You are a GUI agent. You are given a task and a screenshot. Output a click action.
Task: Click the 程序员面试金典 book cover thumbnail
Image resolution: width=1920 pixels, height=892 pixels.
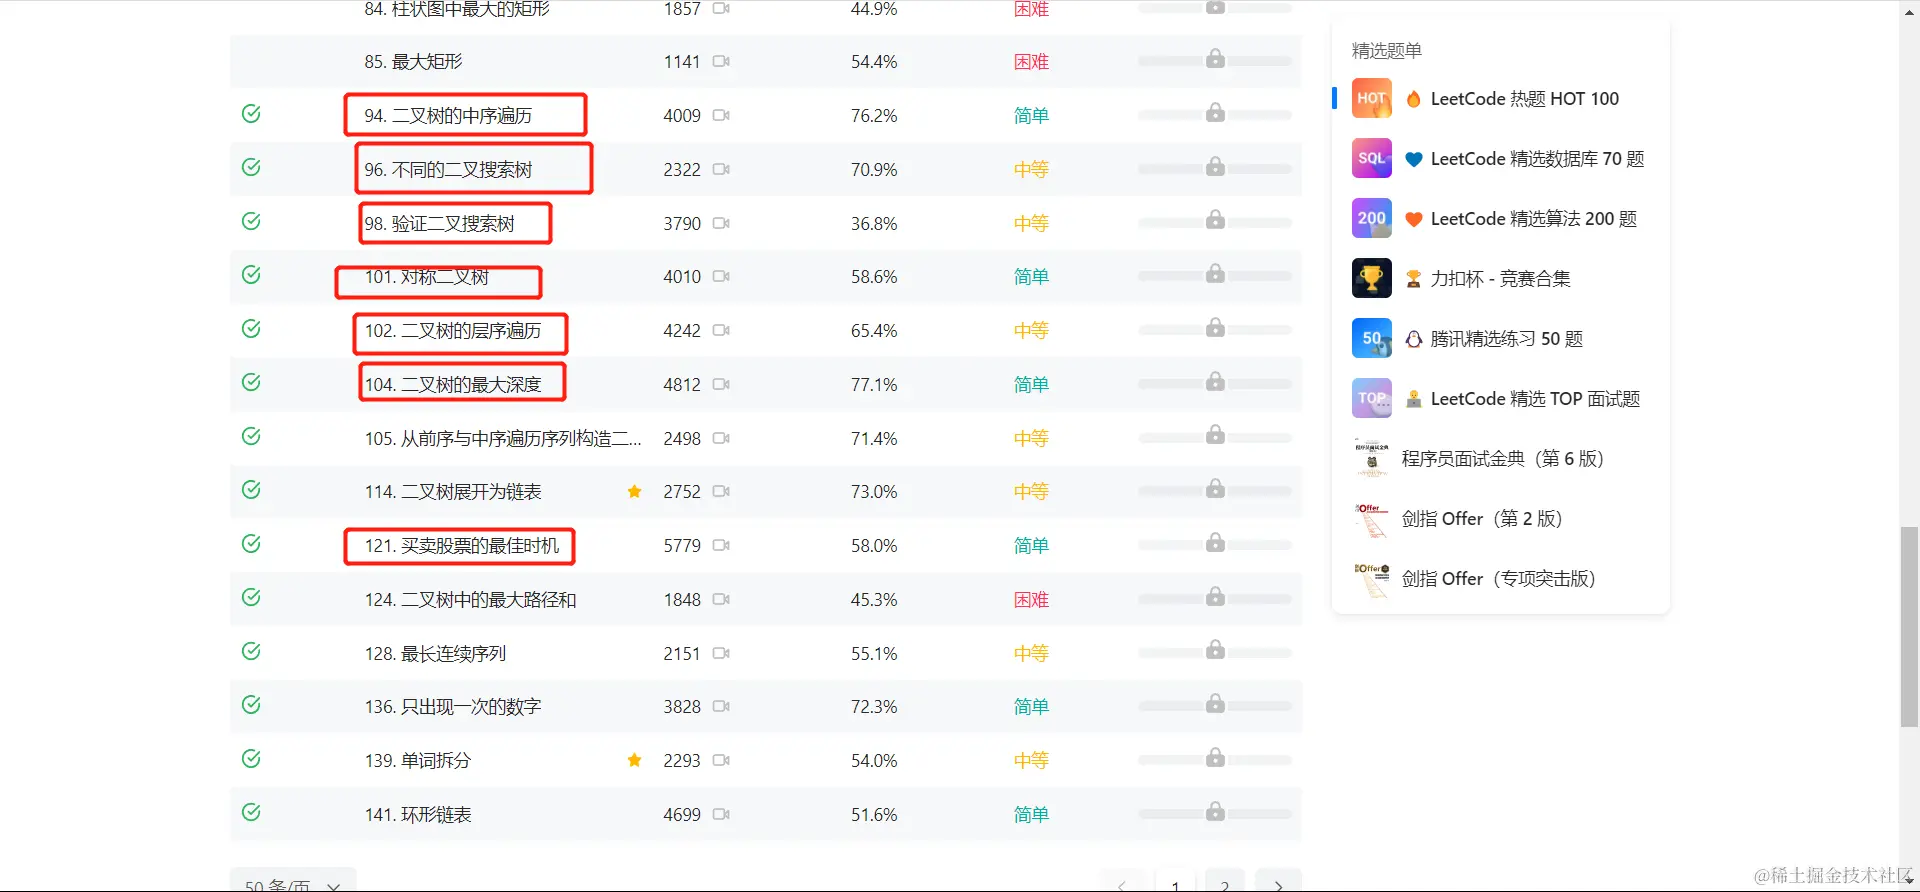[1372, 458]
